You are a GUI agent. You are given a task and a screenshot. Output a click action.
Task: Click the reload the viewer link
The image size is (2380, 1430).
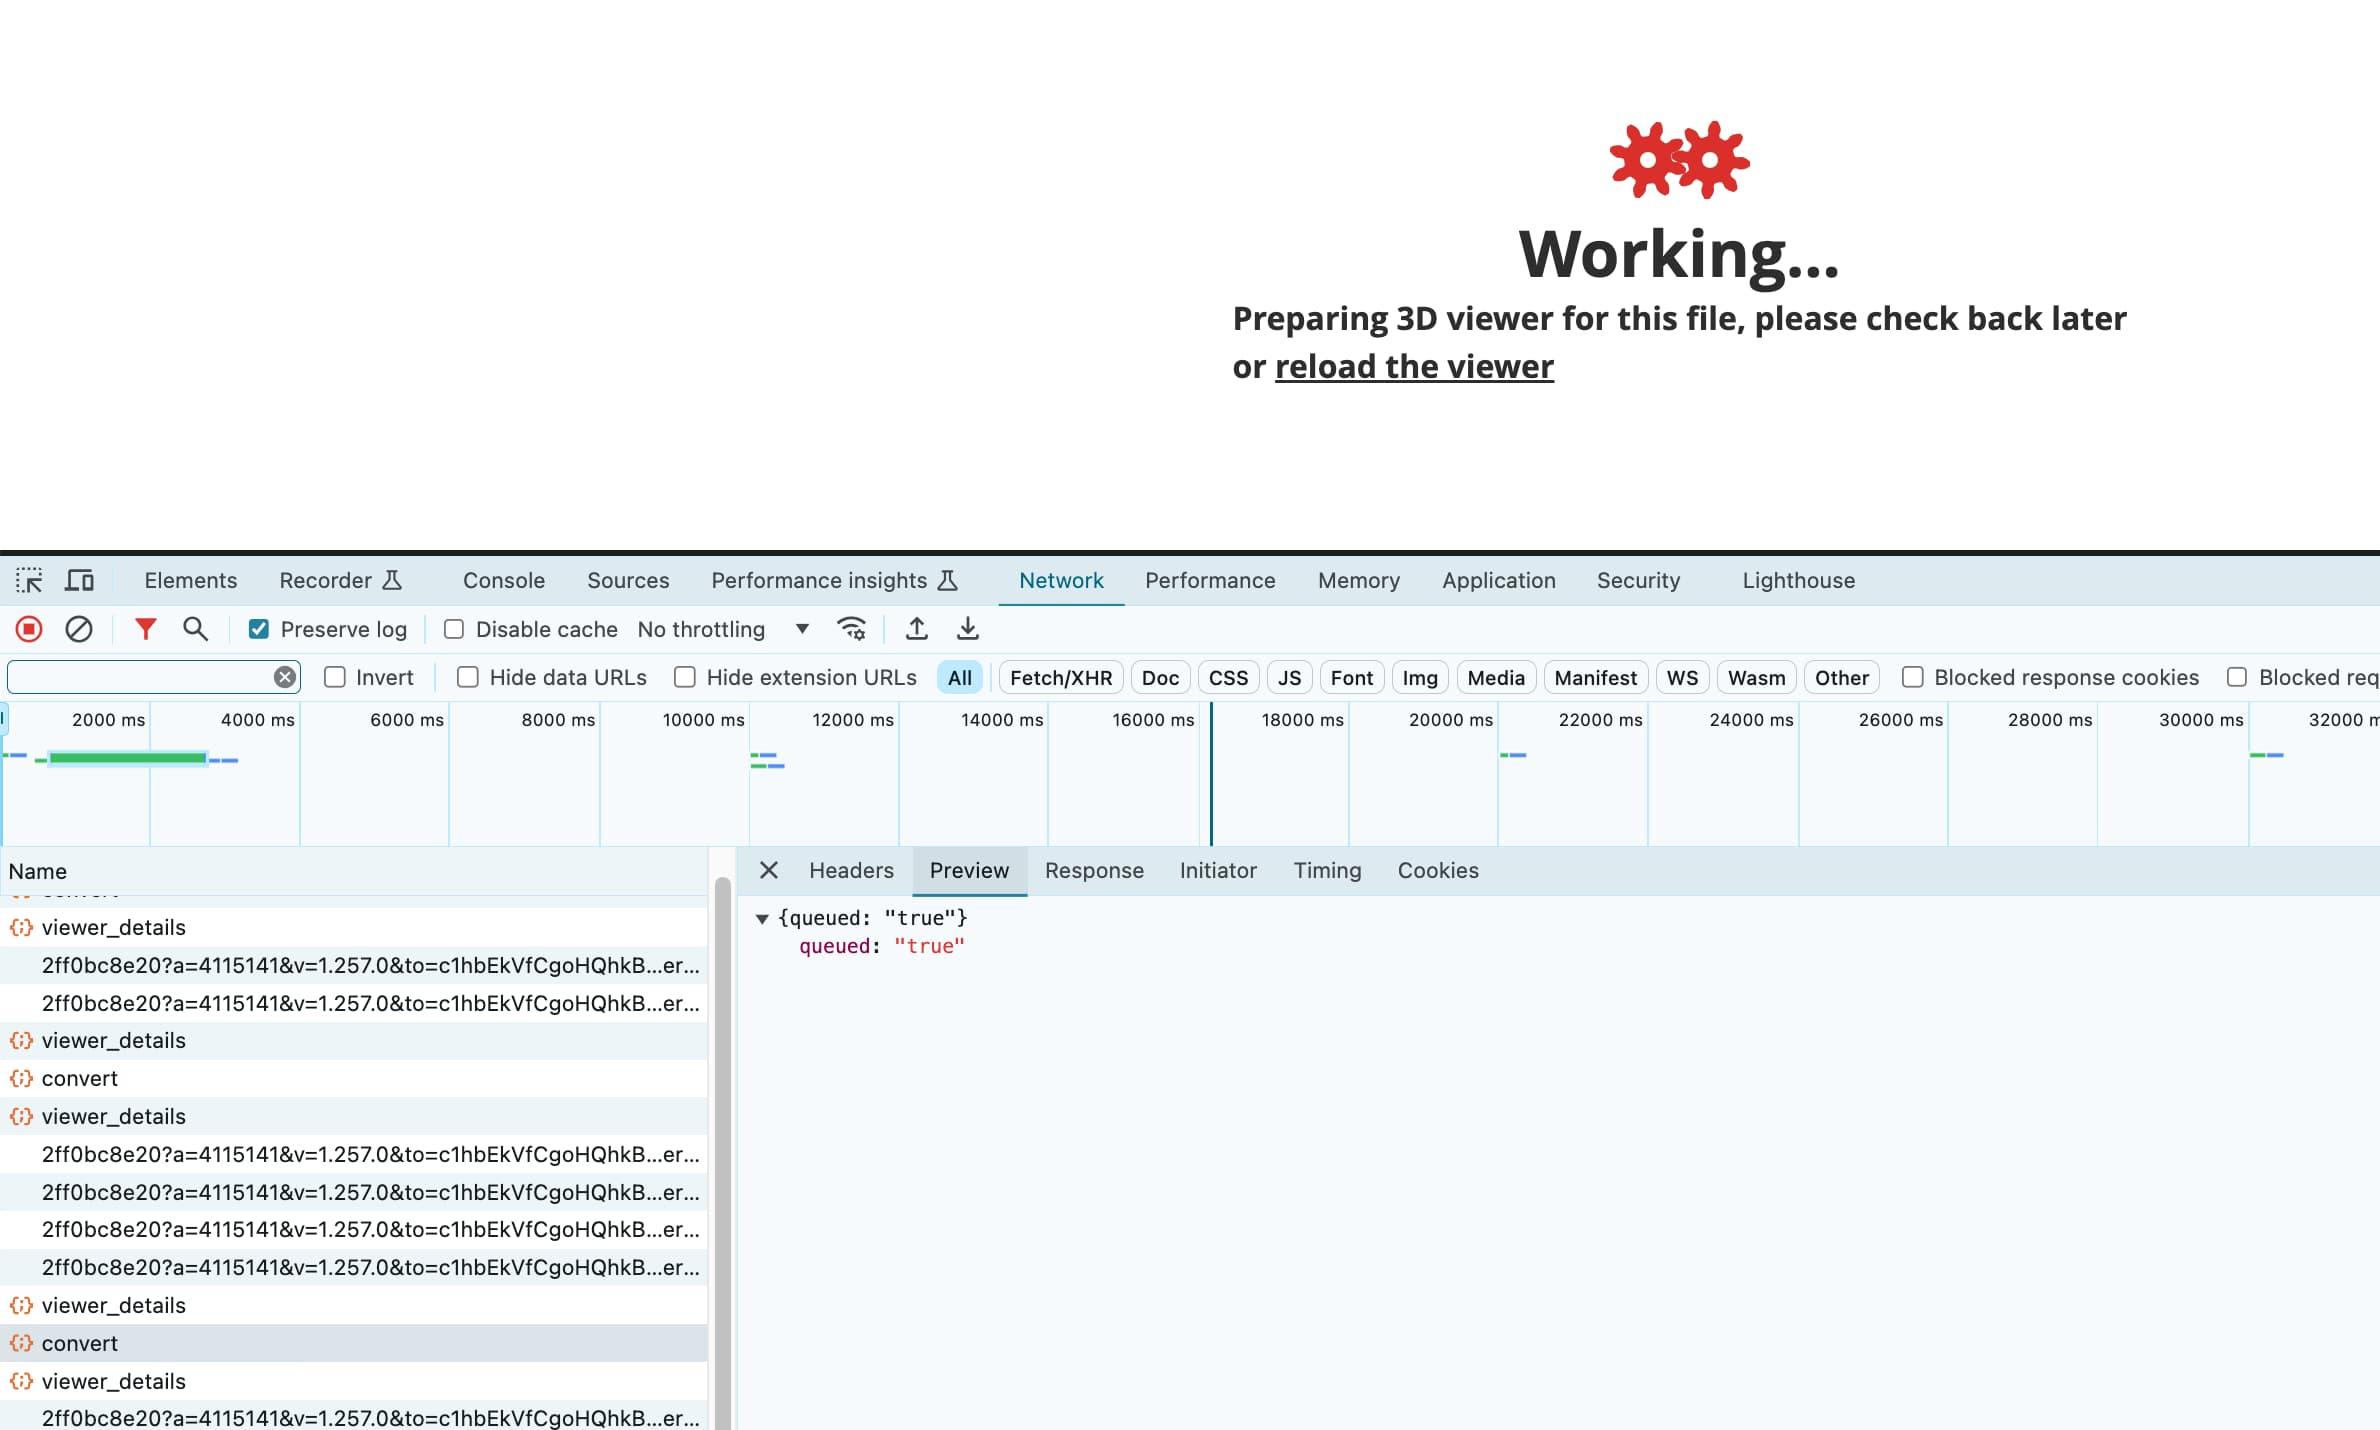point(1413,367)
